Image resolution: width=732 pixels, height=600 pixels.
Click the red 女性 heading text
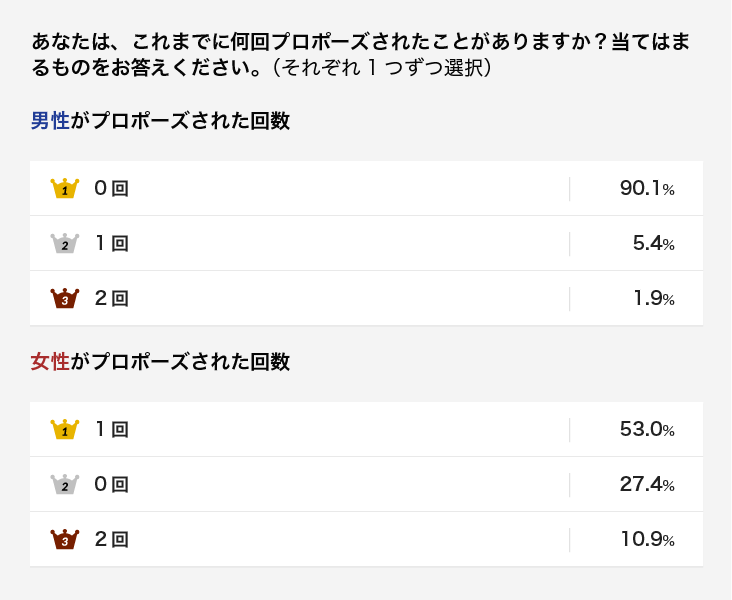click(50, 362)
